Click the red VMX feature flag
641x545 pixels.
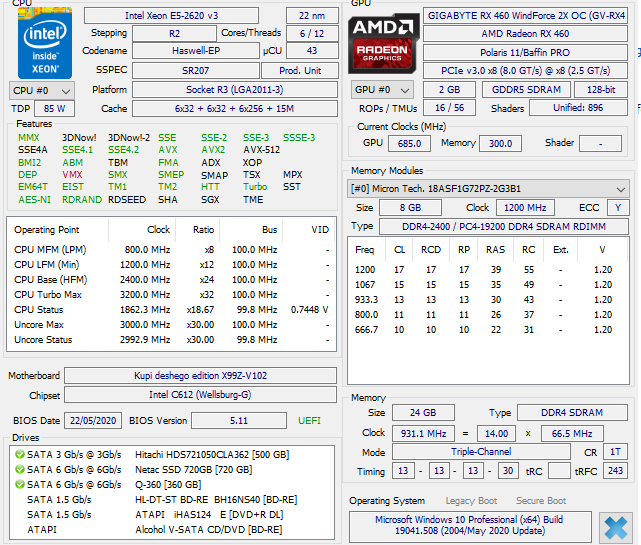tap(72, 175)
